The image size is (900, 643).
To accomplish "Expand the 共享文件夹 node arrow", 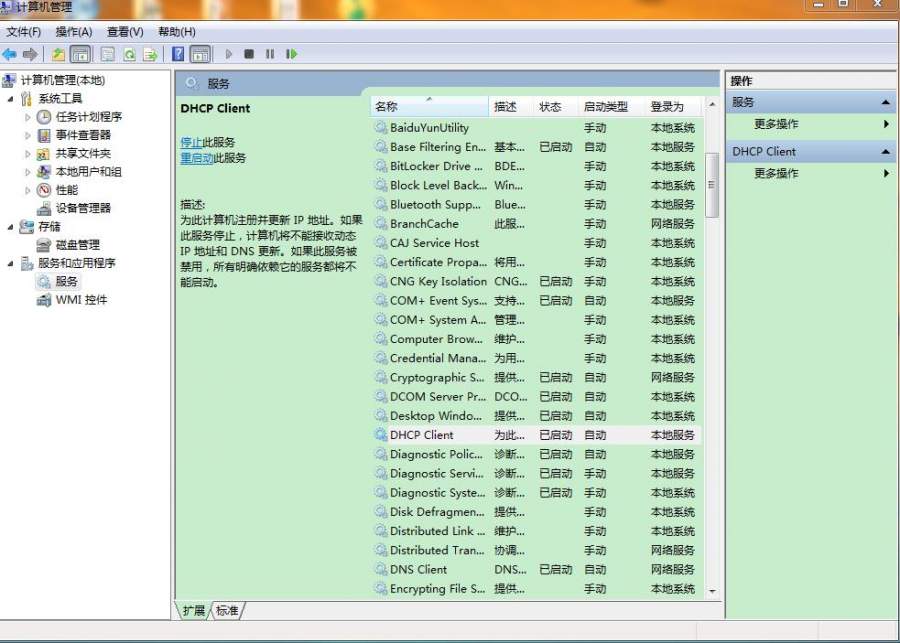I will pyautogui.click(x=28, y=154).
